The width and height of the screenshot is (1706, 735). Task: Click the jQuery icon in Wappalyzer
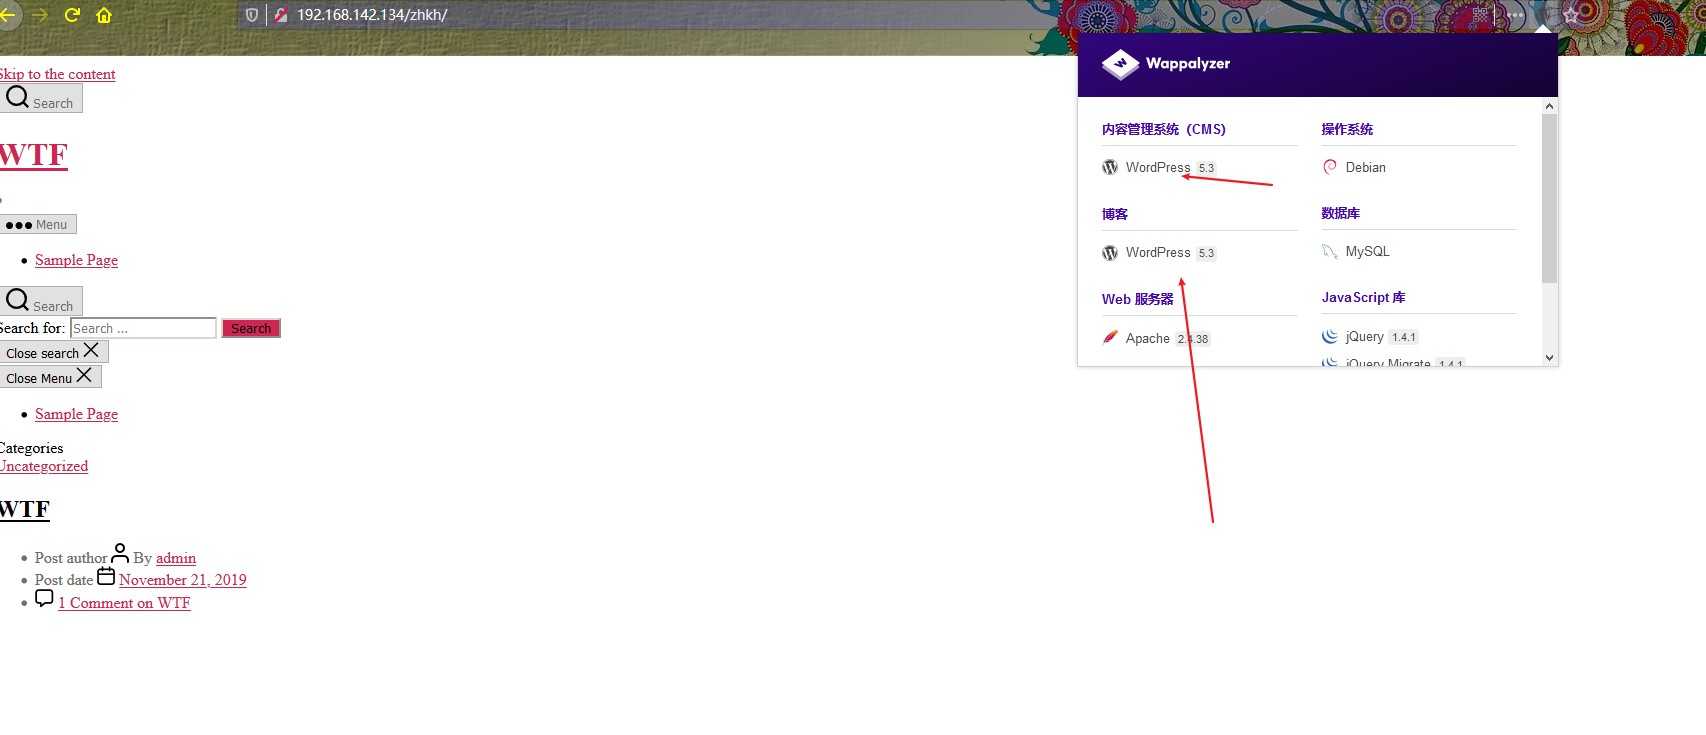[x=1330, y=337]
